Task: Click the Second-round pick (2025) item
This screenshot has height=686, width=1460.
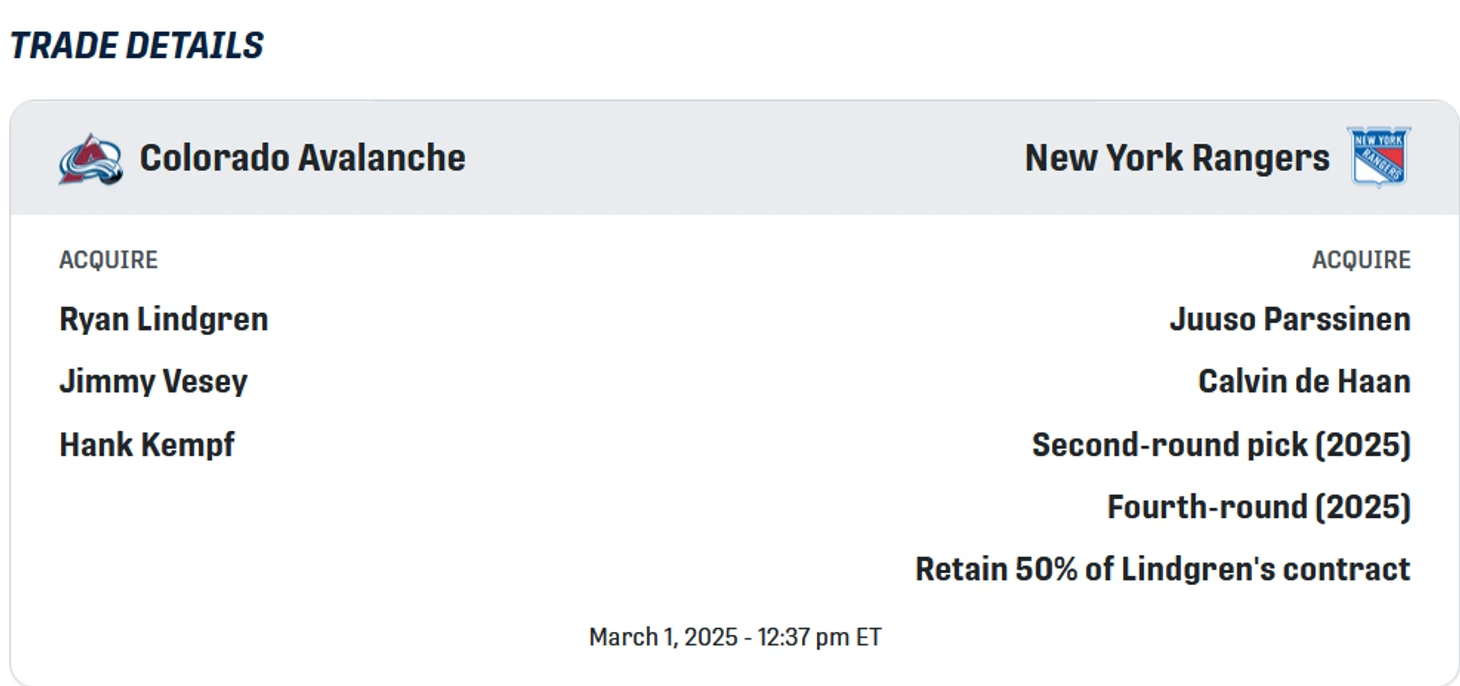Action: click(x=1221, y=444)
